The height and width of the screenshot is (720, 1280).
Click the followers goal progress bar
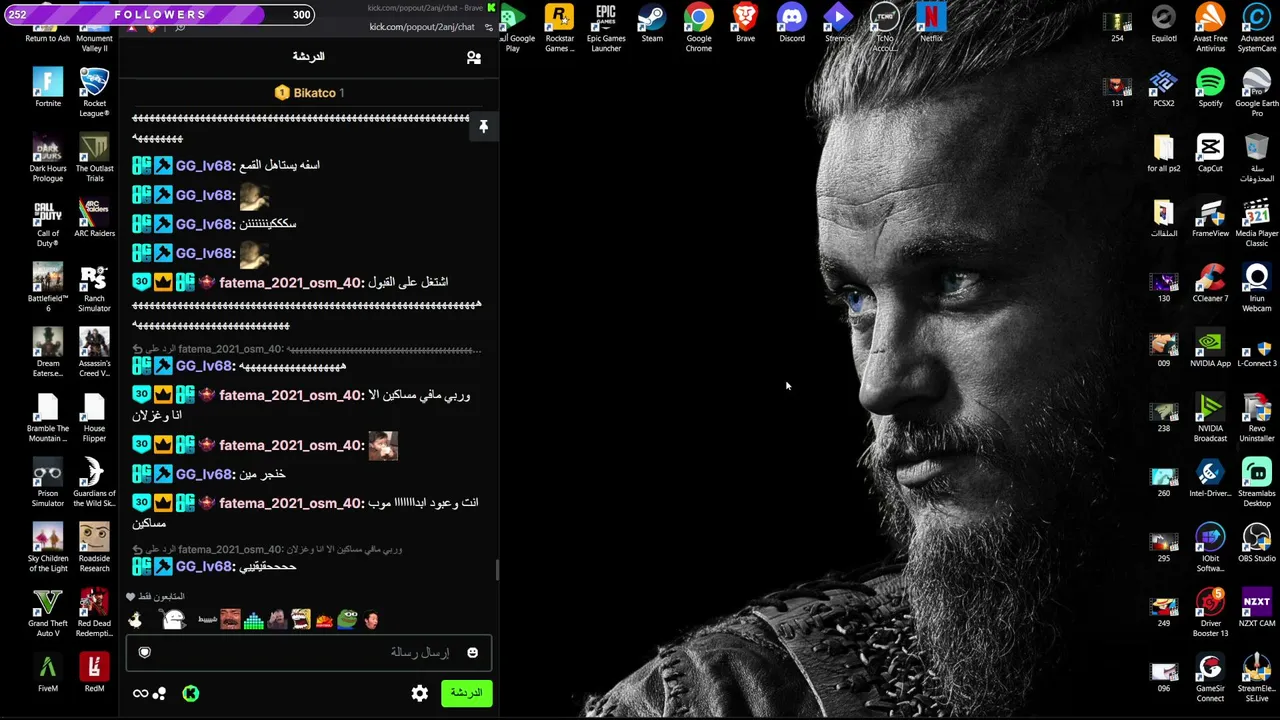point(158,14)
